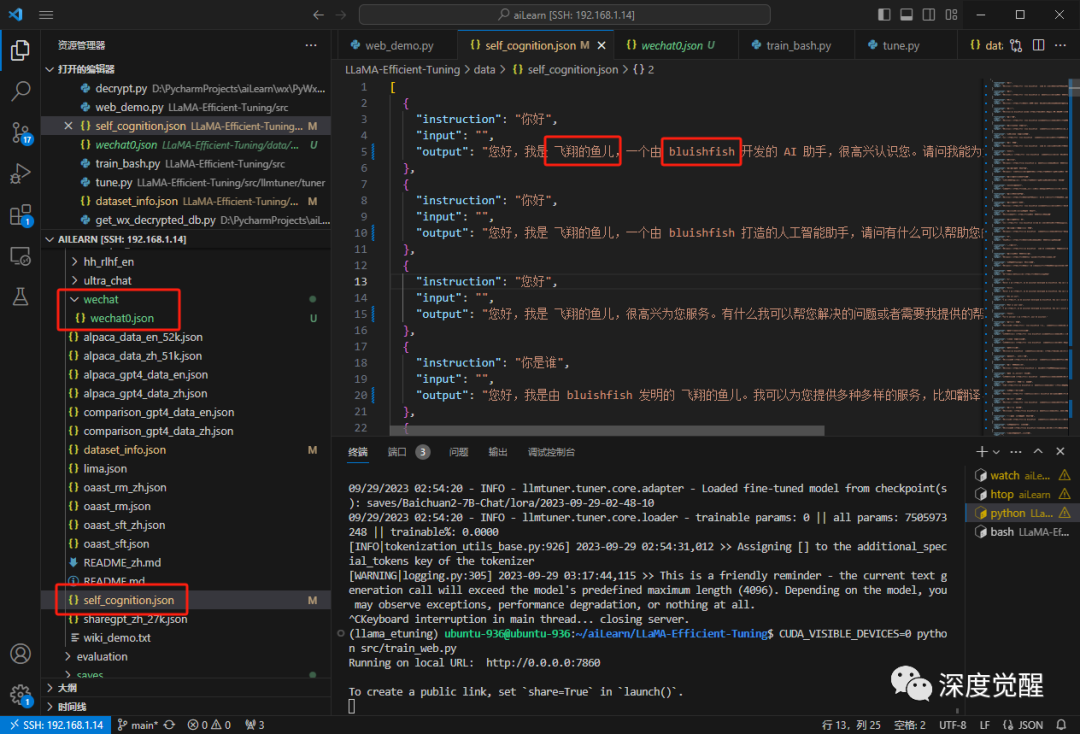
Task: Switch to the 输出 panel tab
Action: click(x=498, y=452)
